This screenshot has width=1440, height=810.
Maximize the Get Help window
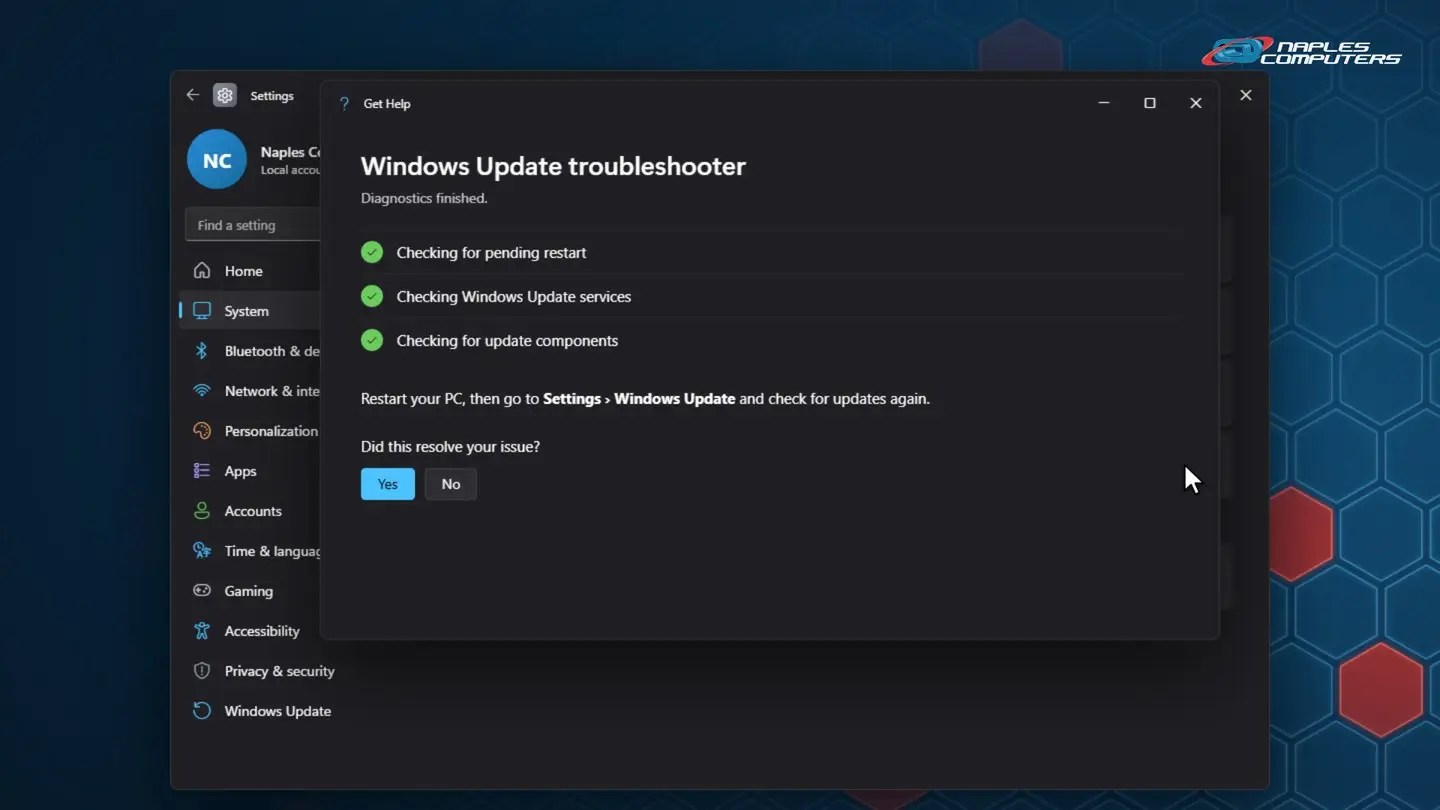click(1150, 103)
